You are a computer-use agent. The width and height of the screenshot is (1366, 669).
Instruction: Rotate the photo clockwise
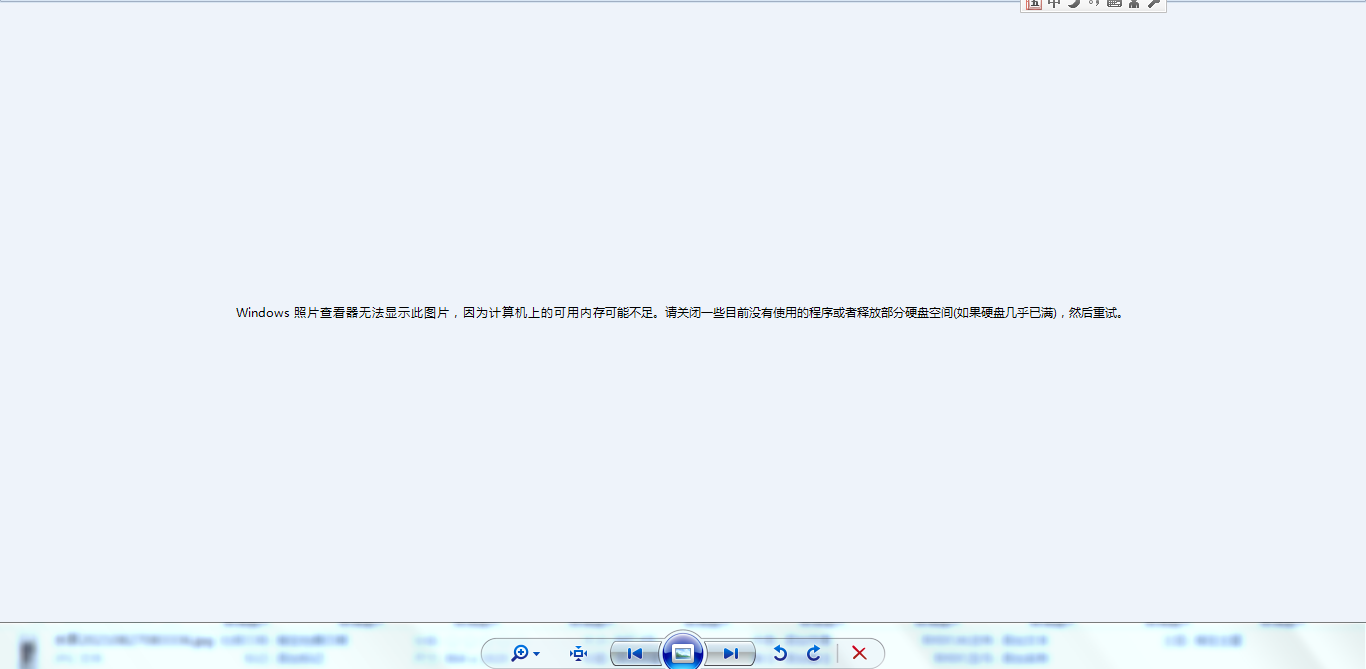pos(814,653)
